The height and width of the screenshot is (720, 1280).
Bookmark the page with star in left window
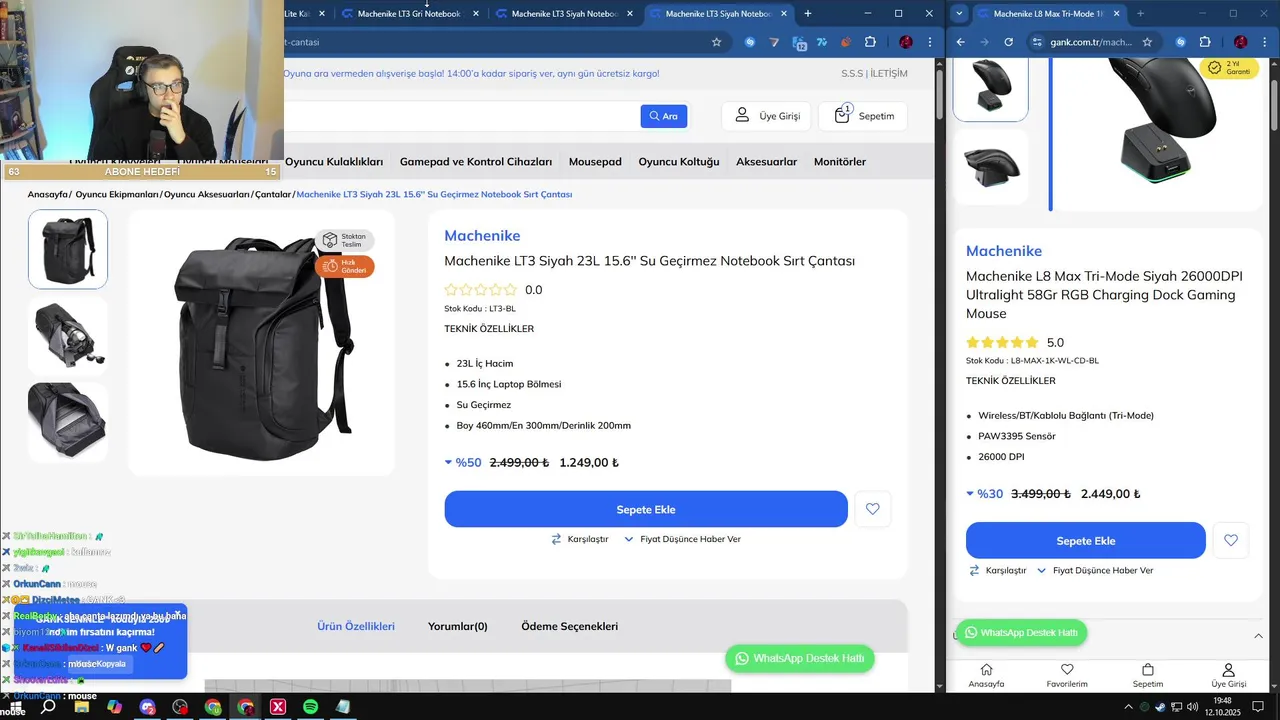[716, 42]
